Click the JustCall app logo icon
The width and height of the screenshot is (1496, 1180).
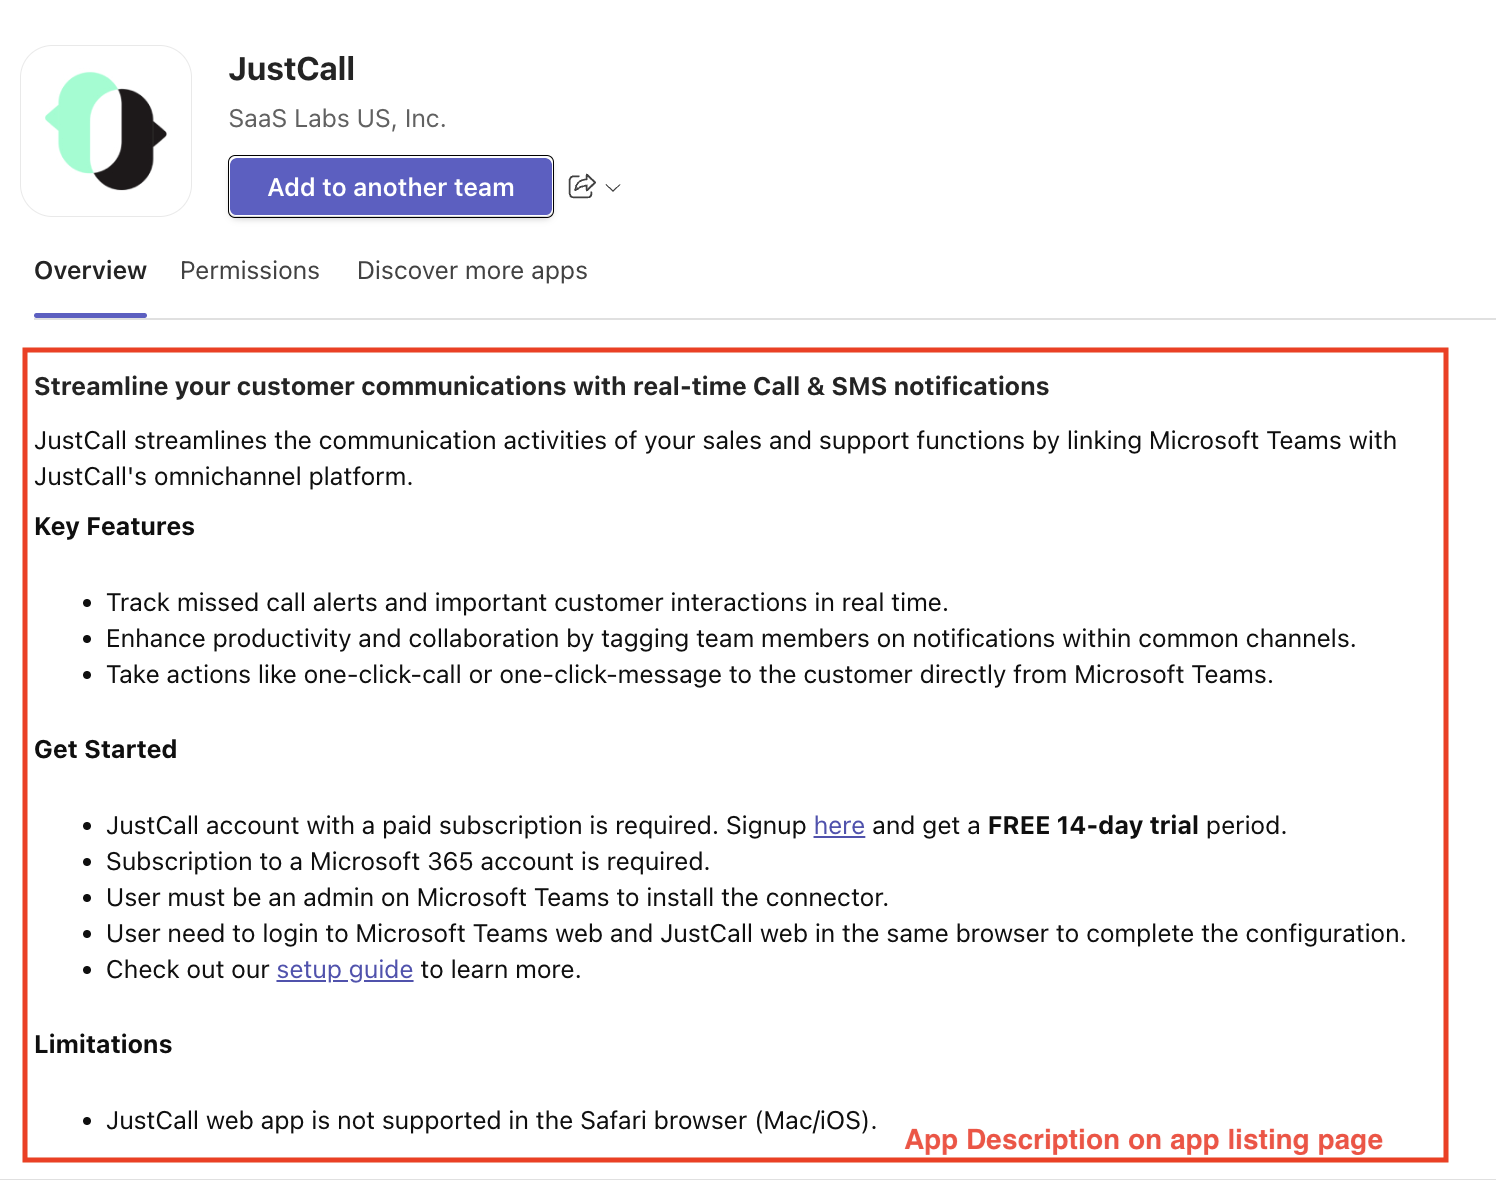point(106,131)
